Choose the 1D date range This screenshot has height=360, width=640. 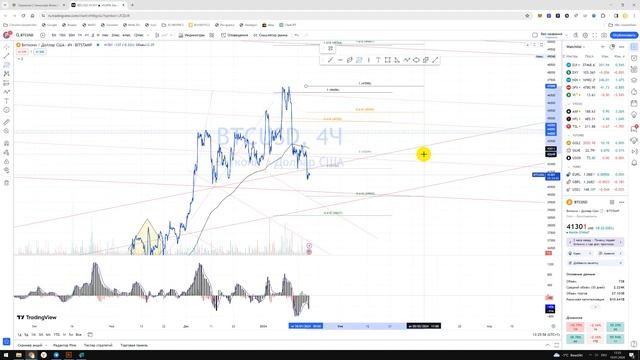tap(19, 335)
